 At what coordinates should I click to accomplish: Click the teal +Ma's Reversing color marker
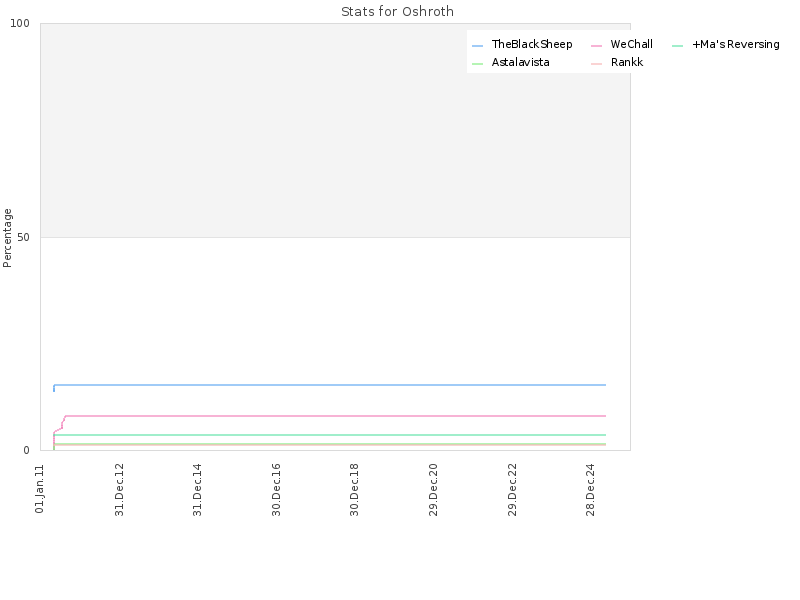pyautogui.click(x=678, y=46)
